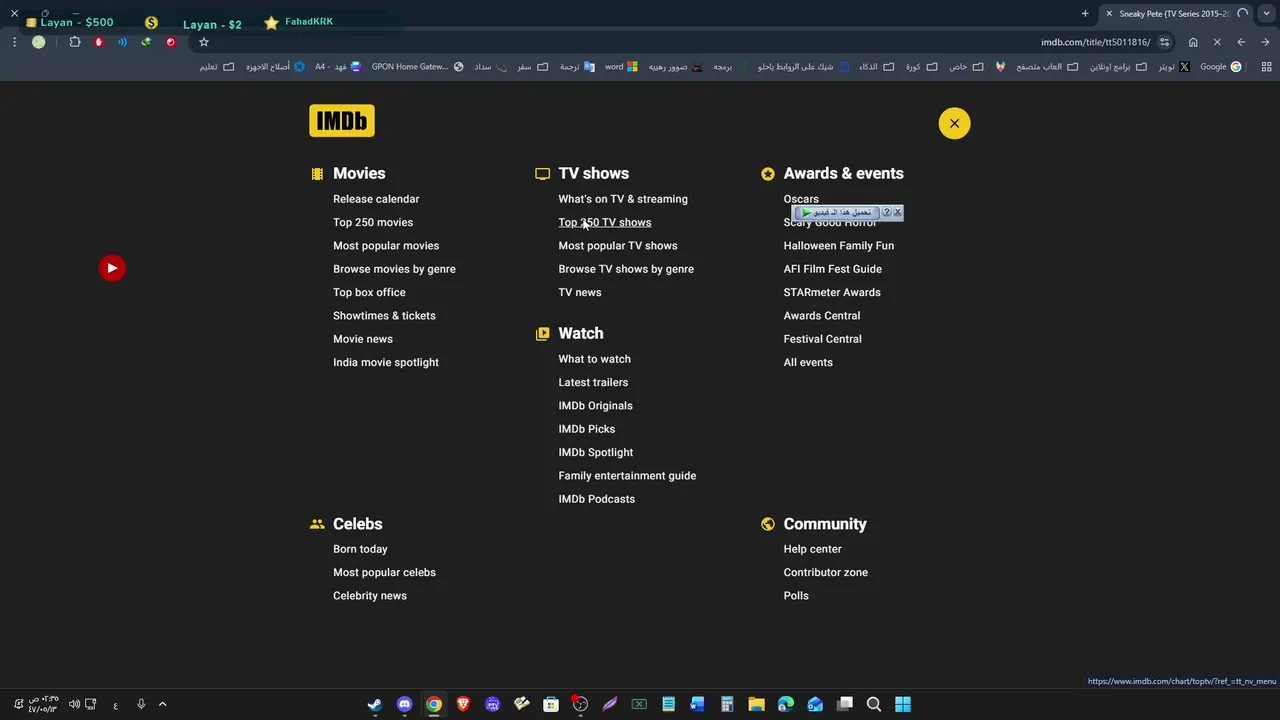1280x720 pixels.
Task: Expand the system tray hidden icons chevron
Action: pos(162,704)
